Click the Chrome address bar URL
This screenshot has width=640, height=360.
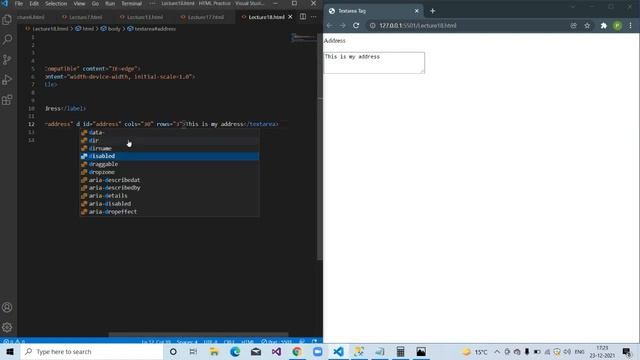pyautogui.click(x=418, y=25)
